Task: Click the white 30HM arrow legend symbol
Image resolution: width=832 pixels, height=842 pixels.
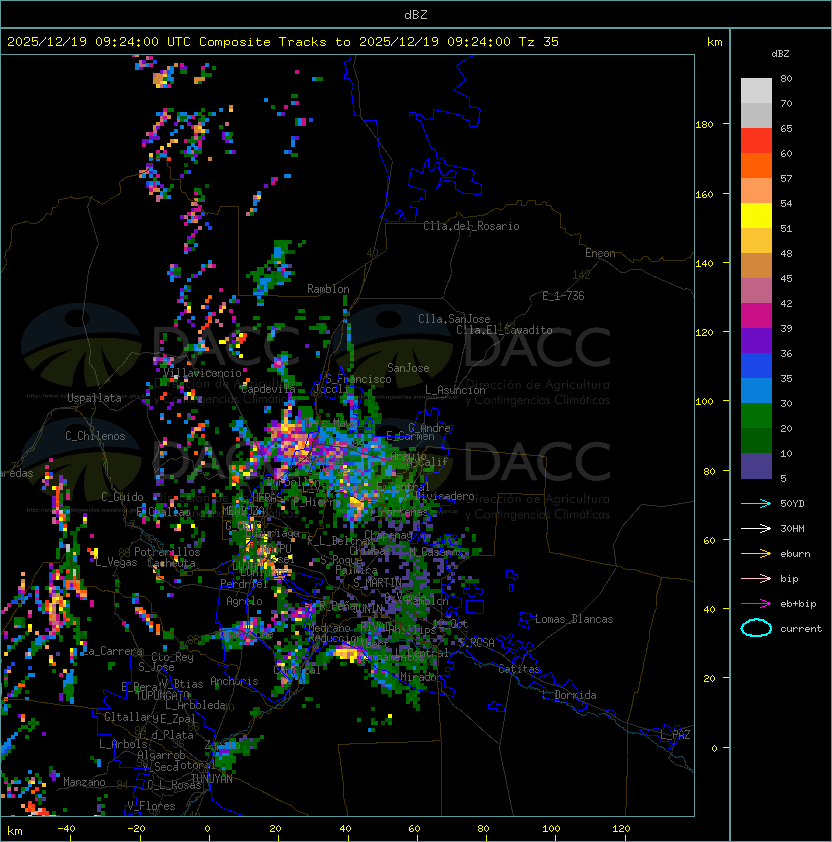Action: (x=756, y=528)
